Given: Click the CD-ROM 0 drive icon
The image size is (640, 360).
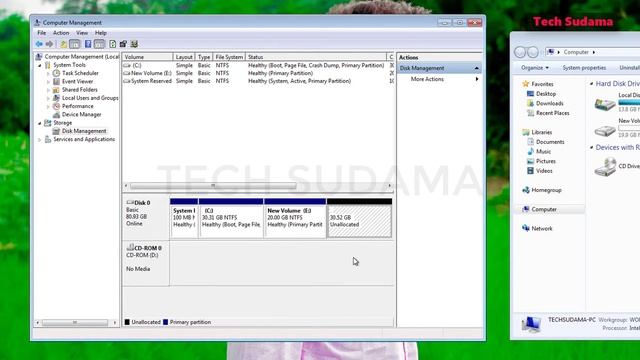Looking at the screenshot, I should tap(130, 247).
